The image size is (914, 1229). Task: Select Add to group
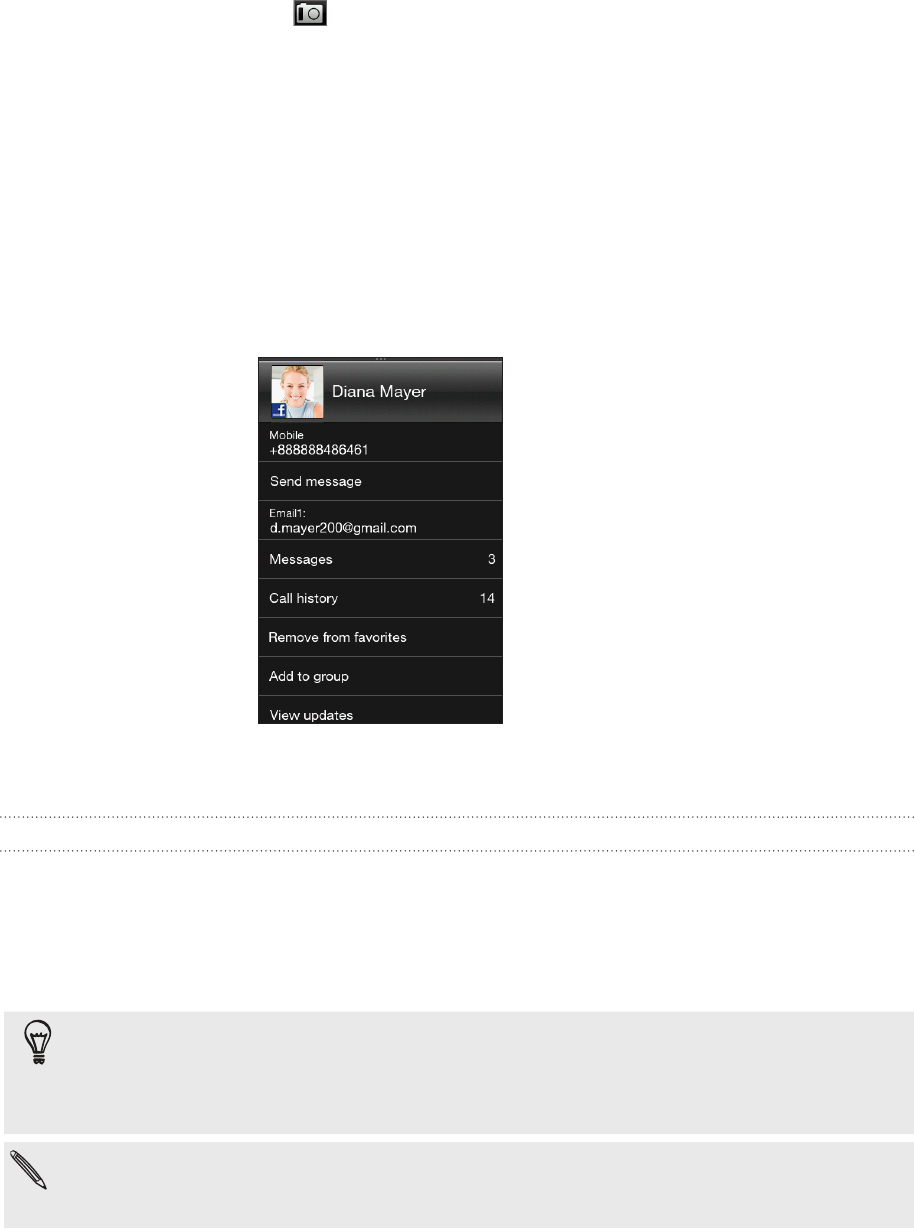point(380,676)
